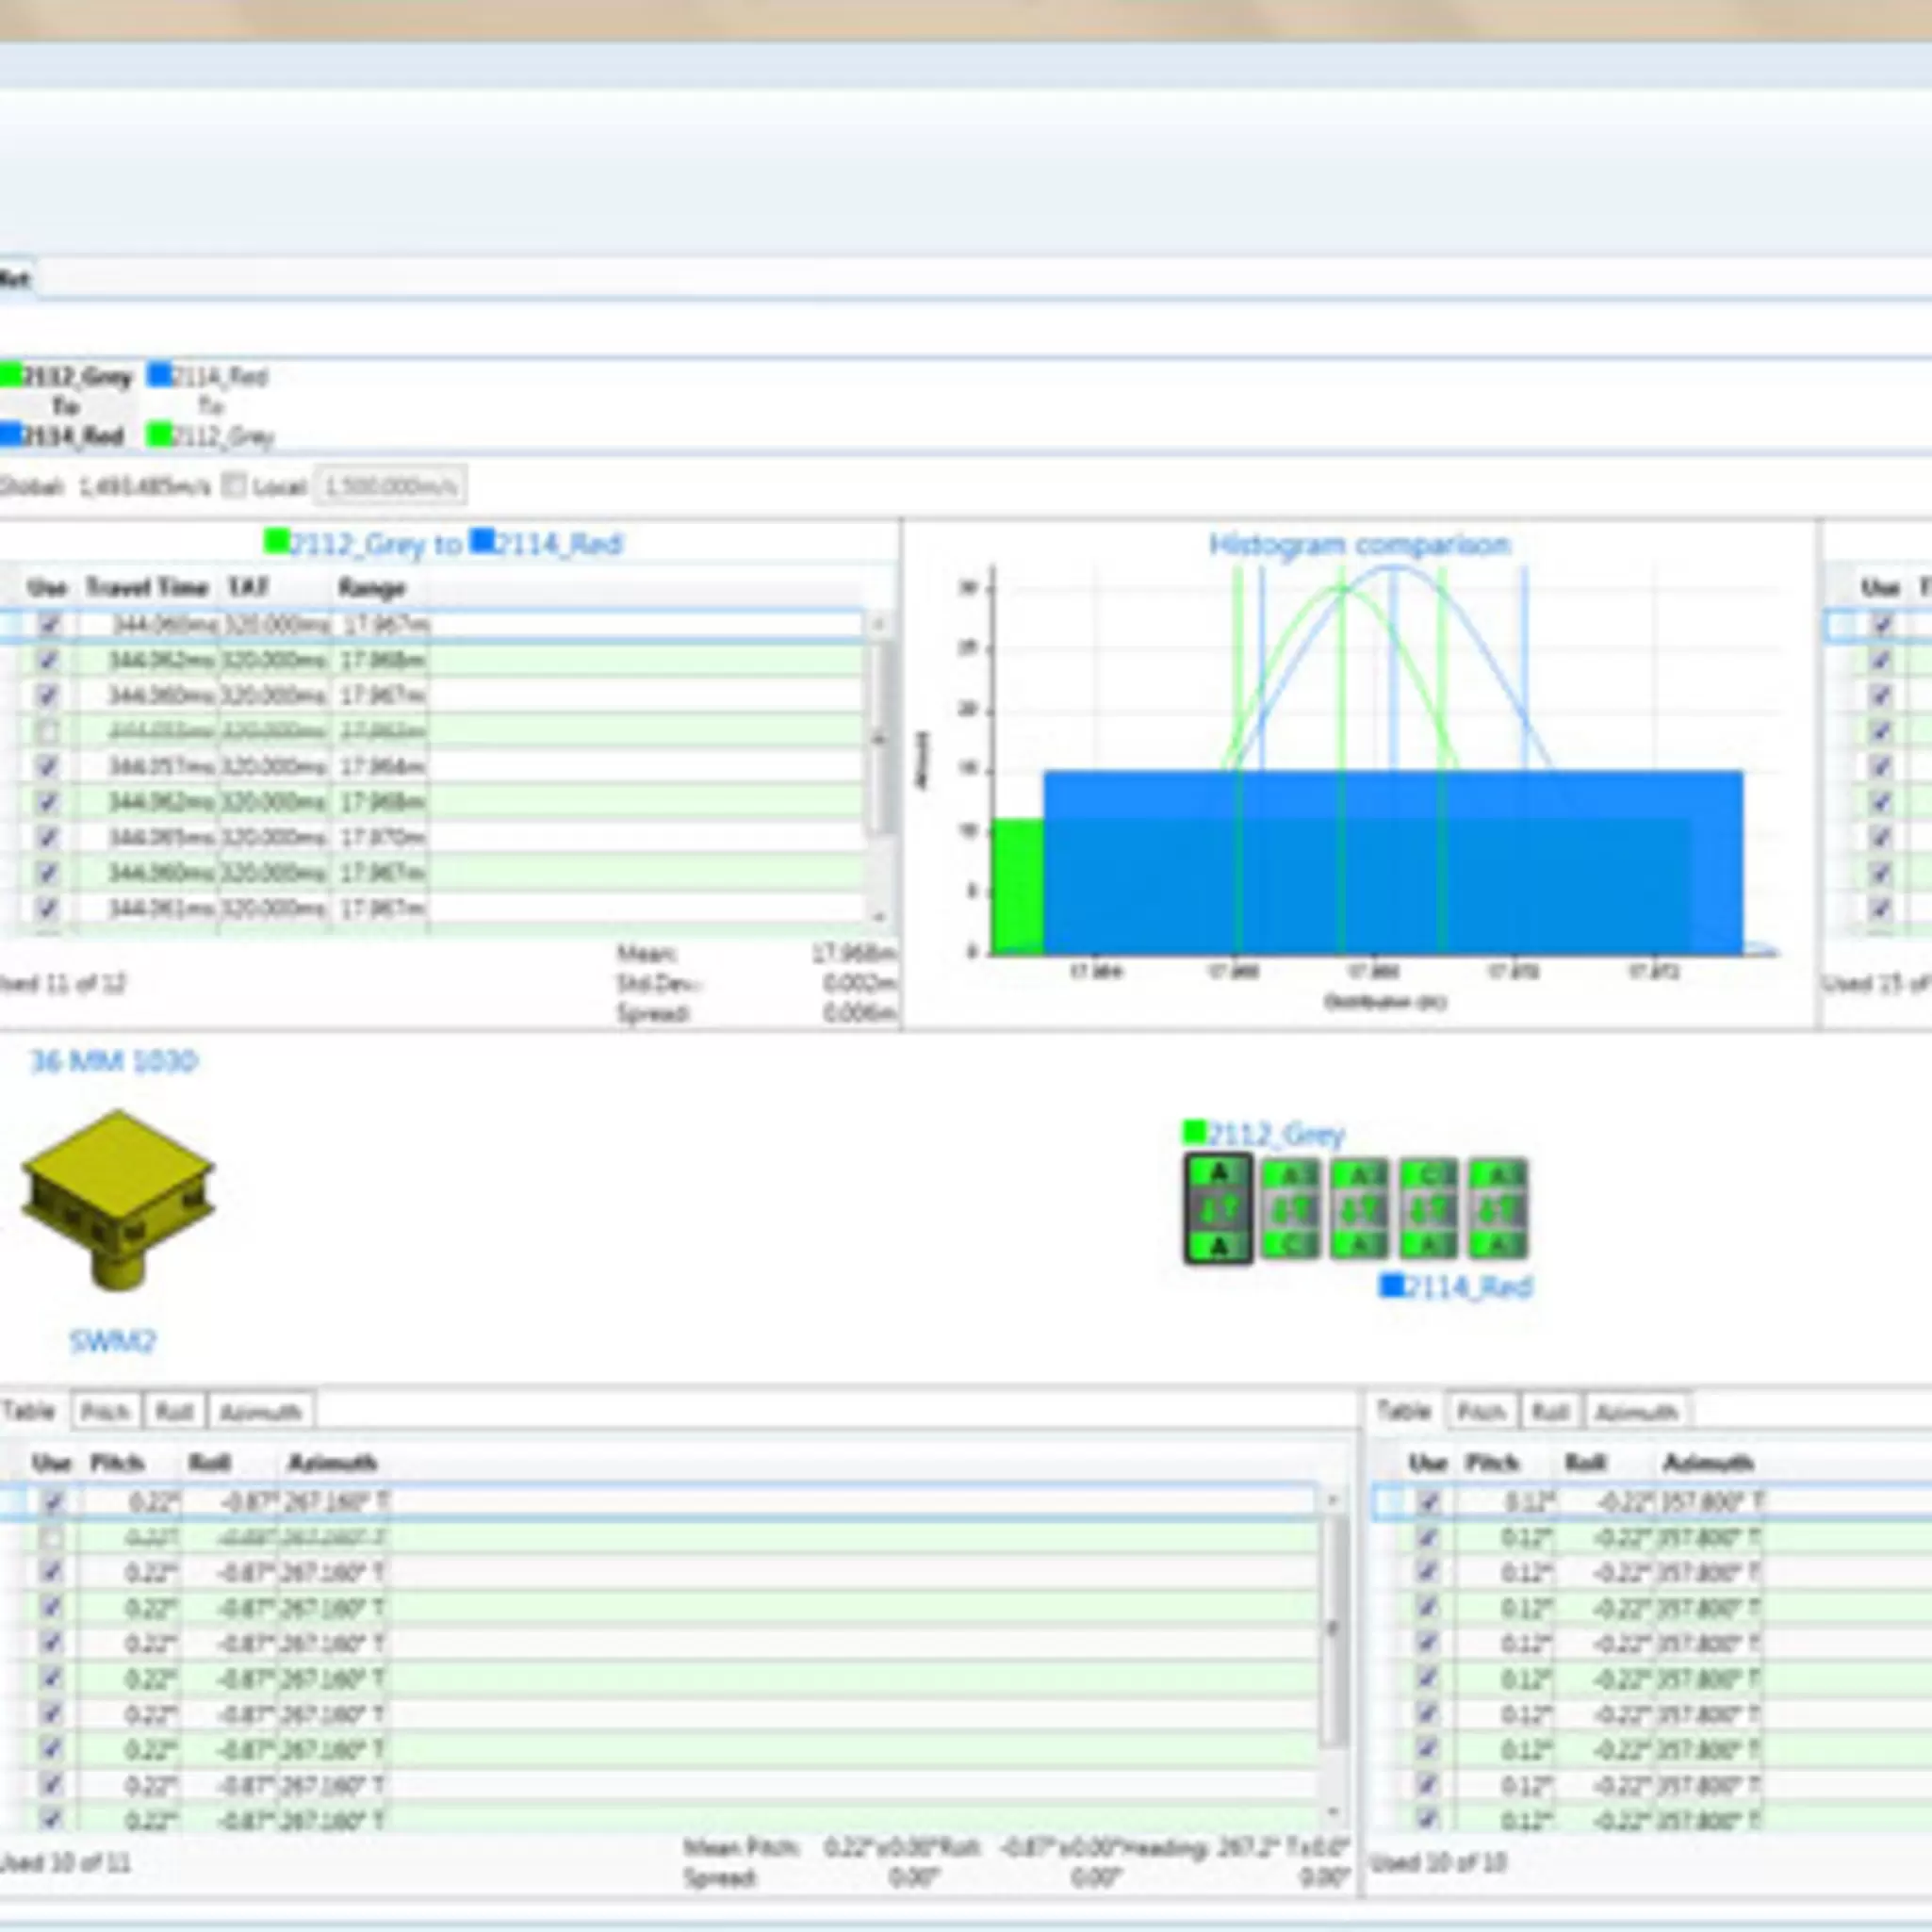Switch to Azimuth tab in right attitude panel

coord(1637,1412)
